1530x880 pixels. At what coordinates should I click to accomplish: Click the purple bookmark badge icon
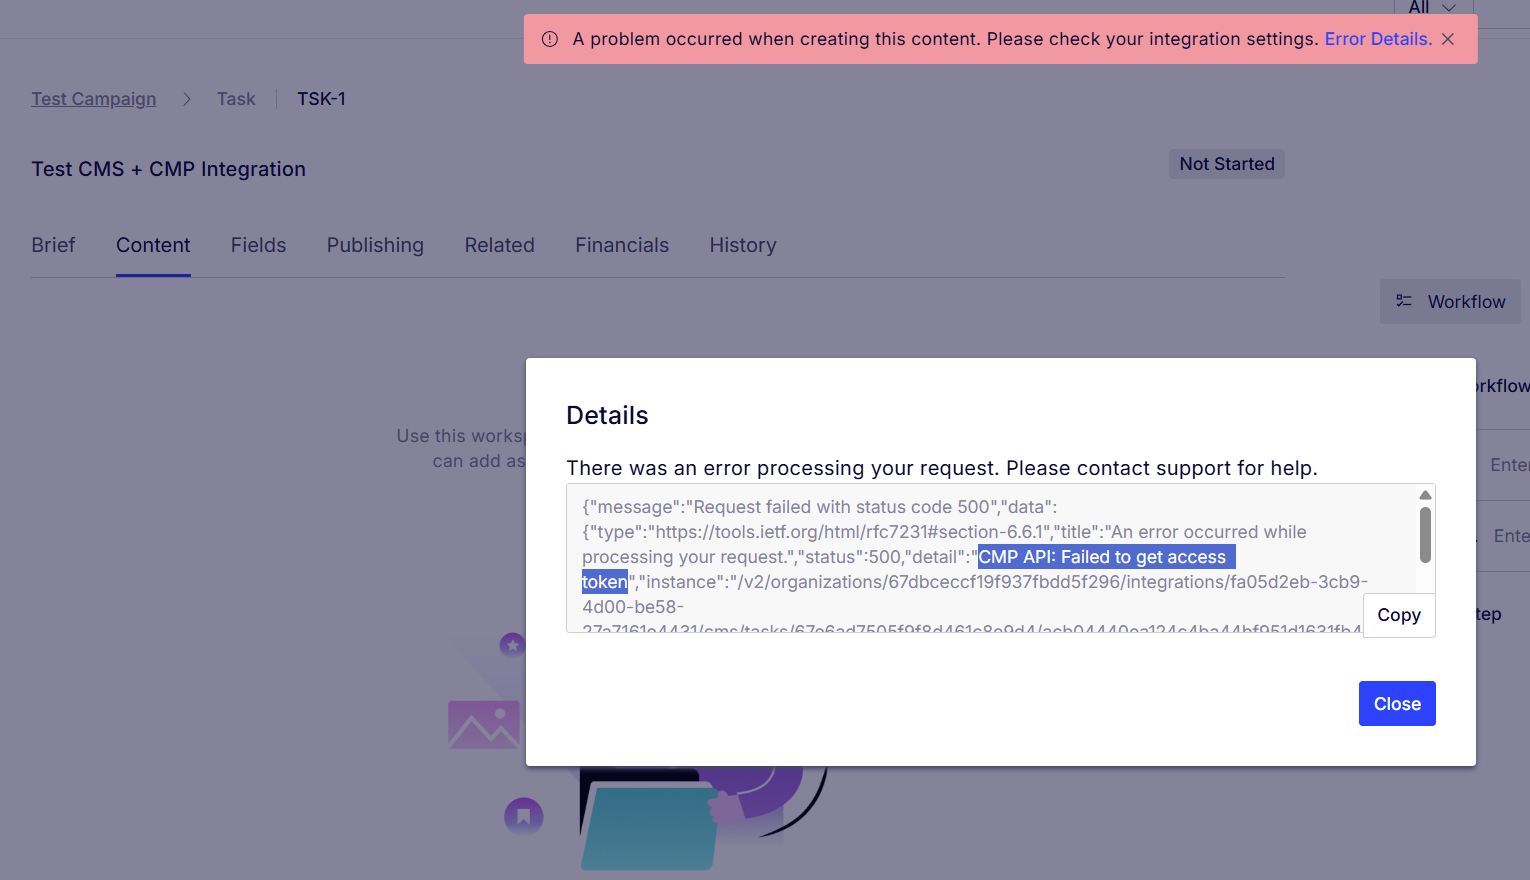point(523,816)
